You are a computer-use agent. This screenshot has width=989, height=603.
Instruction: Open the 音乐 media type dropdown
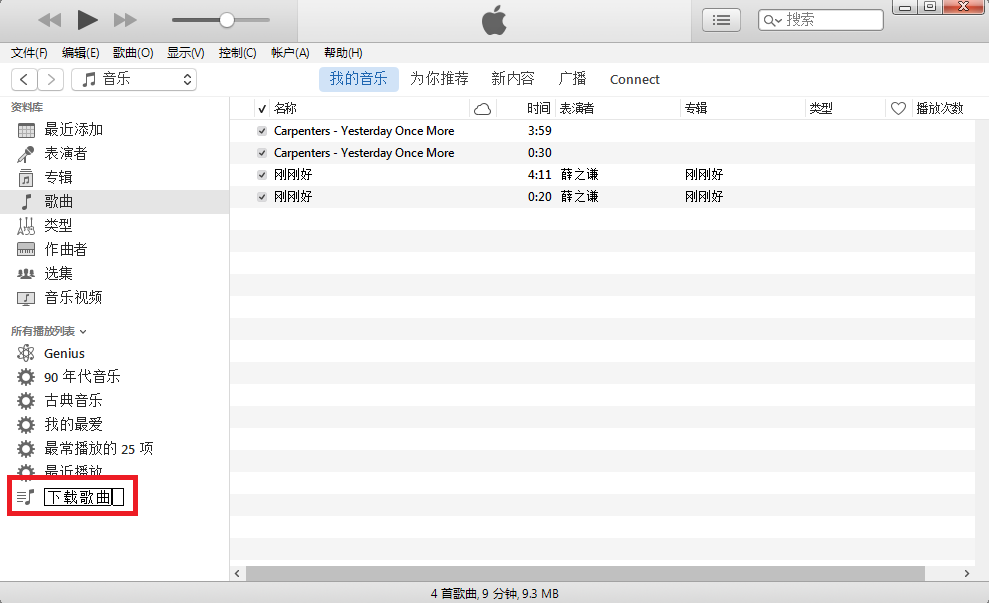pos(134,79)
